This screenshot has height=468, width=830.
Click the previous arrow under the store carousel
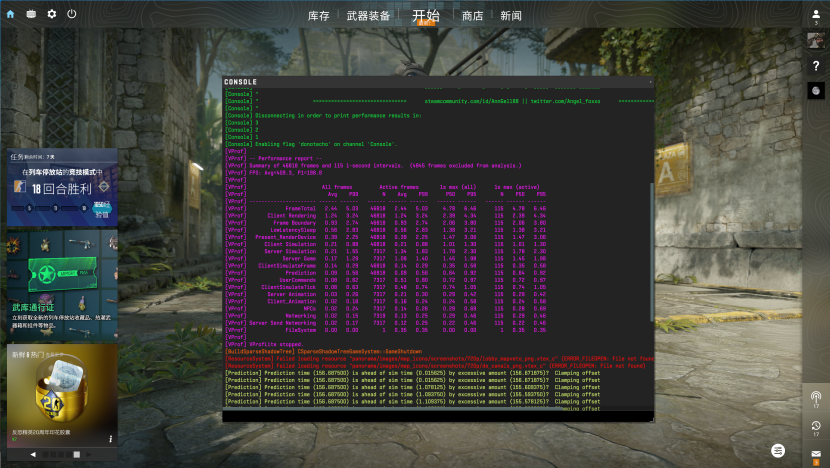point(32,454)
